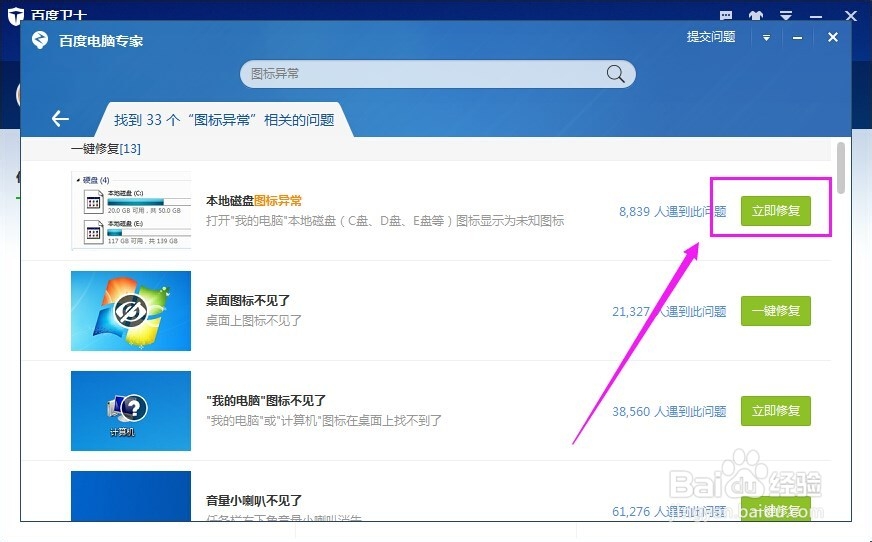This screenshot has width=872, height=542.
Task: Open the 我的电脑 computer icon thumbnail
Action: 131,411
